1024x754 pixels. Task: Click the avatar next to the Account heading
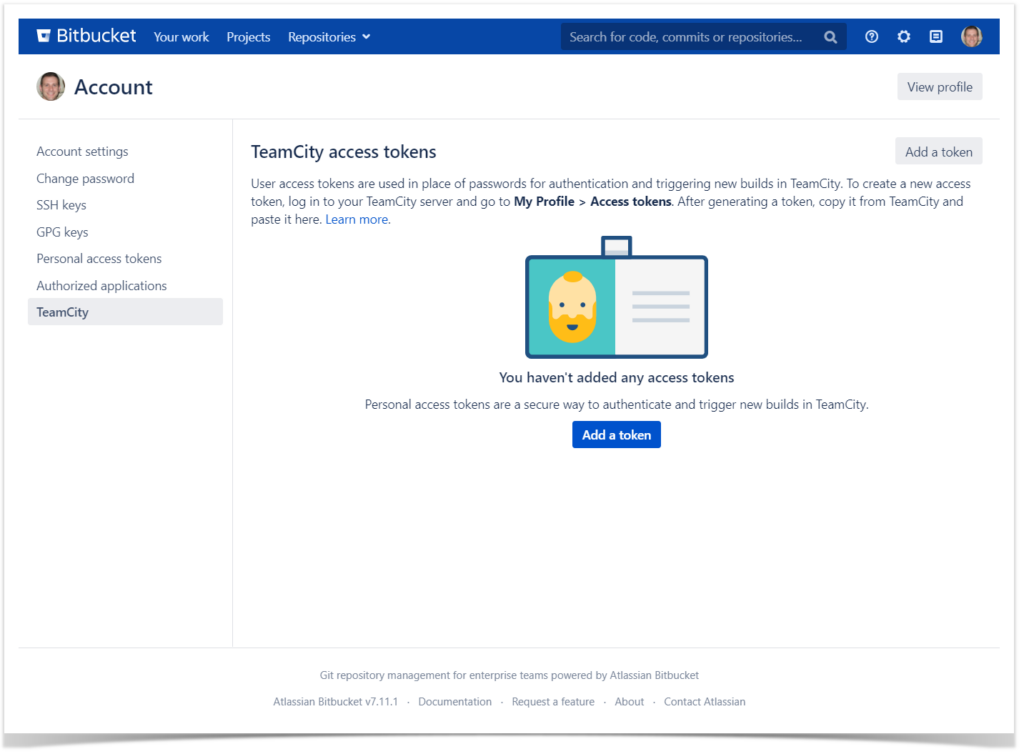point(50,86)
